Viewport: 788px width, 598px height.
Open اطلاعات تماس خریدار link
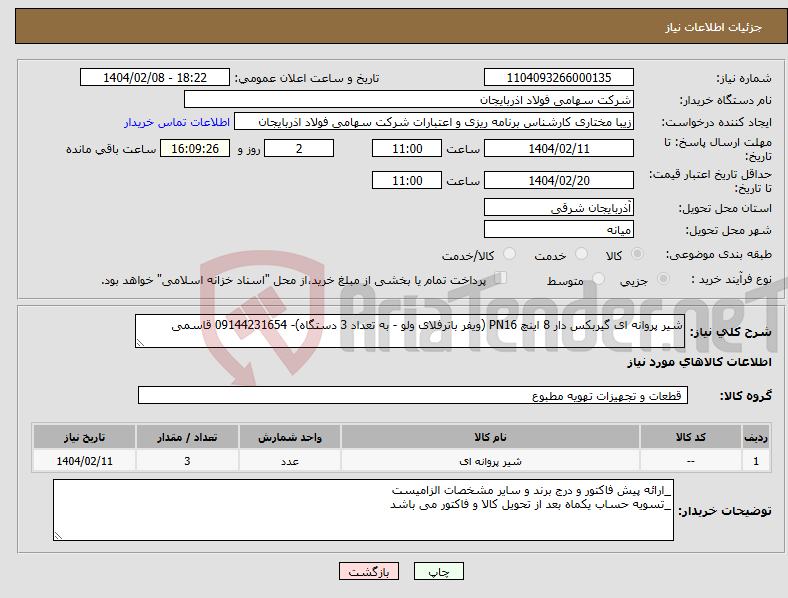tap(177, 122)
